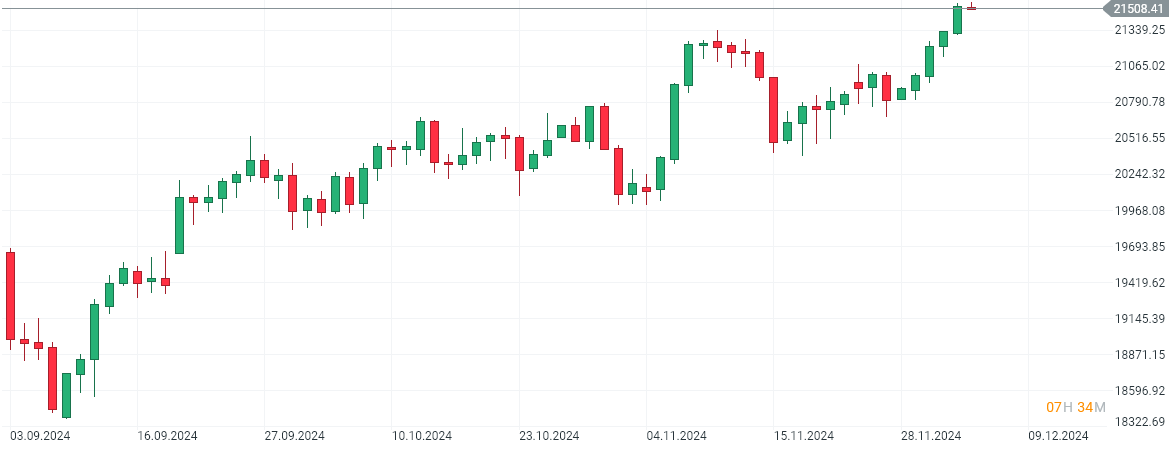Screen dimensions: 1175x461
Task: Select the 04.11.2024 time axis label
Action: (677, 436)
